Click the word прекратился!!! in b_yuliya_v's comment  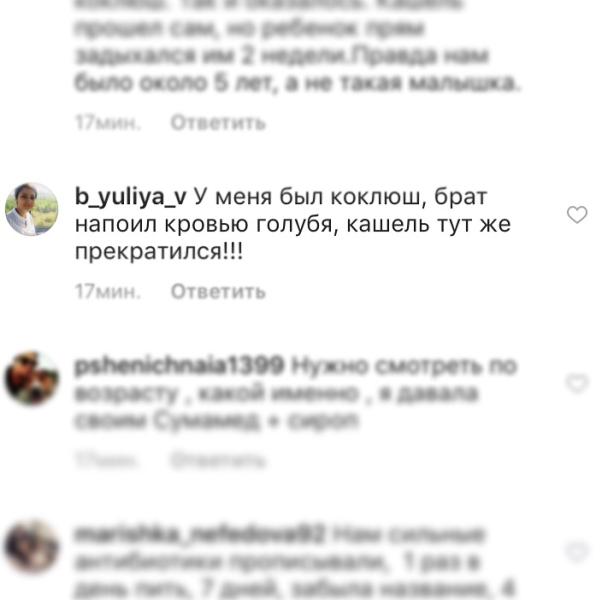pos(159,252)
